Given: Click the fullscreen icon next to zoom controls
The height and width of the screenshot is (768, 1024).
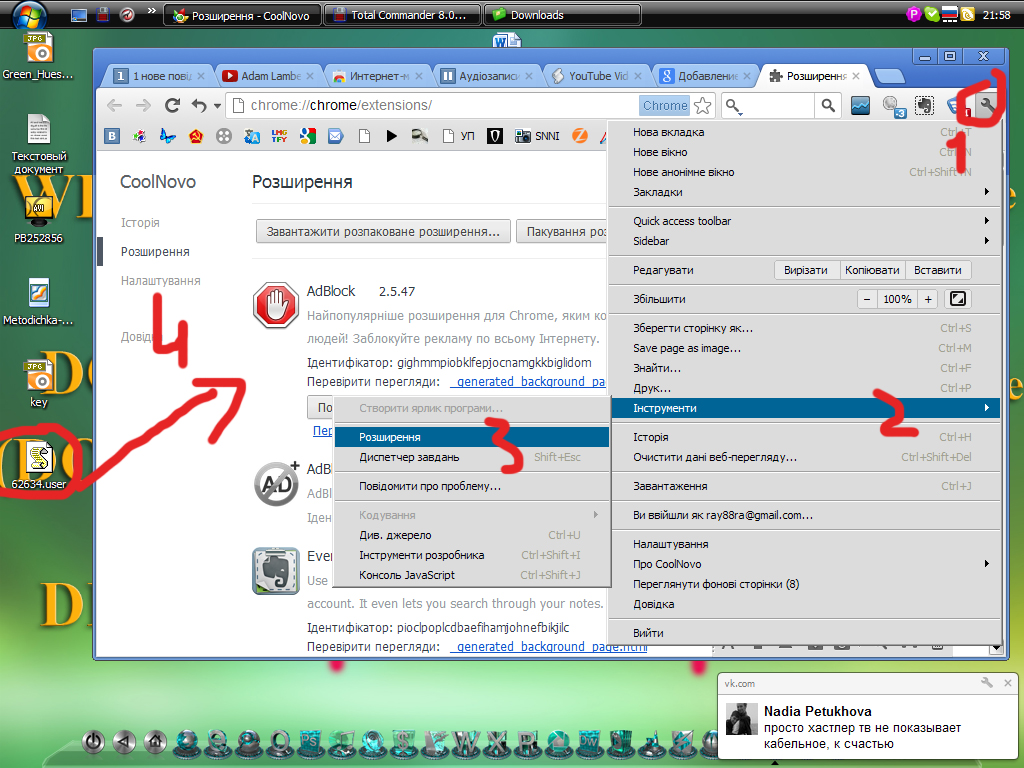Looking at the screenshot, I should (x=957, y=299).
